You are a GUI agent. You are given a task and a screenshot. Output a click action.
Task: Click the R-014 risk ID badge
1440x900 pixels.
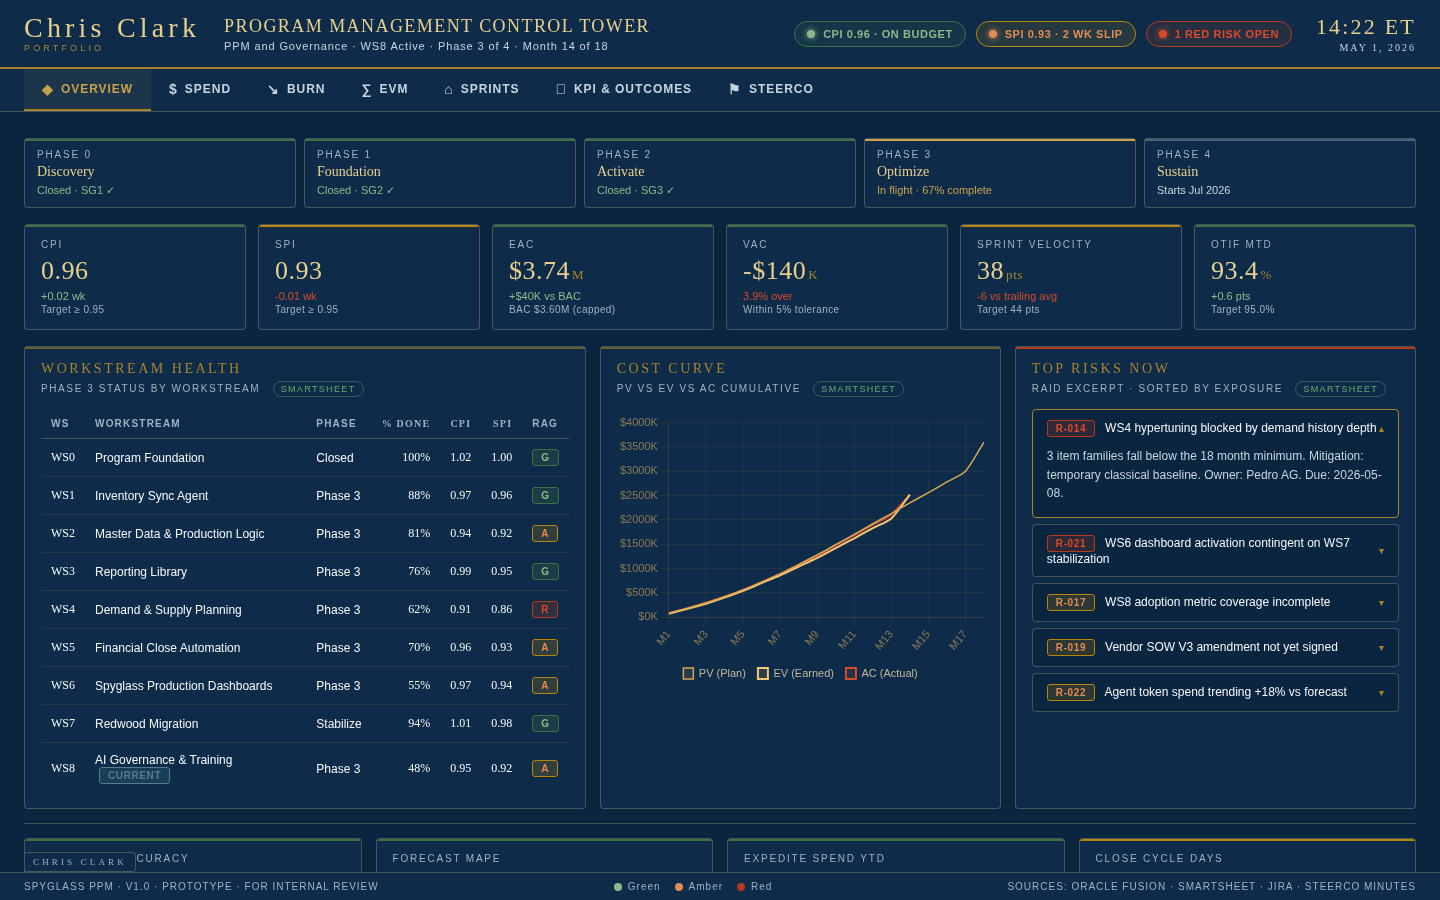1071,428
